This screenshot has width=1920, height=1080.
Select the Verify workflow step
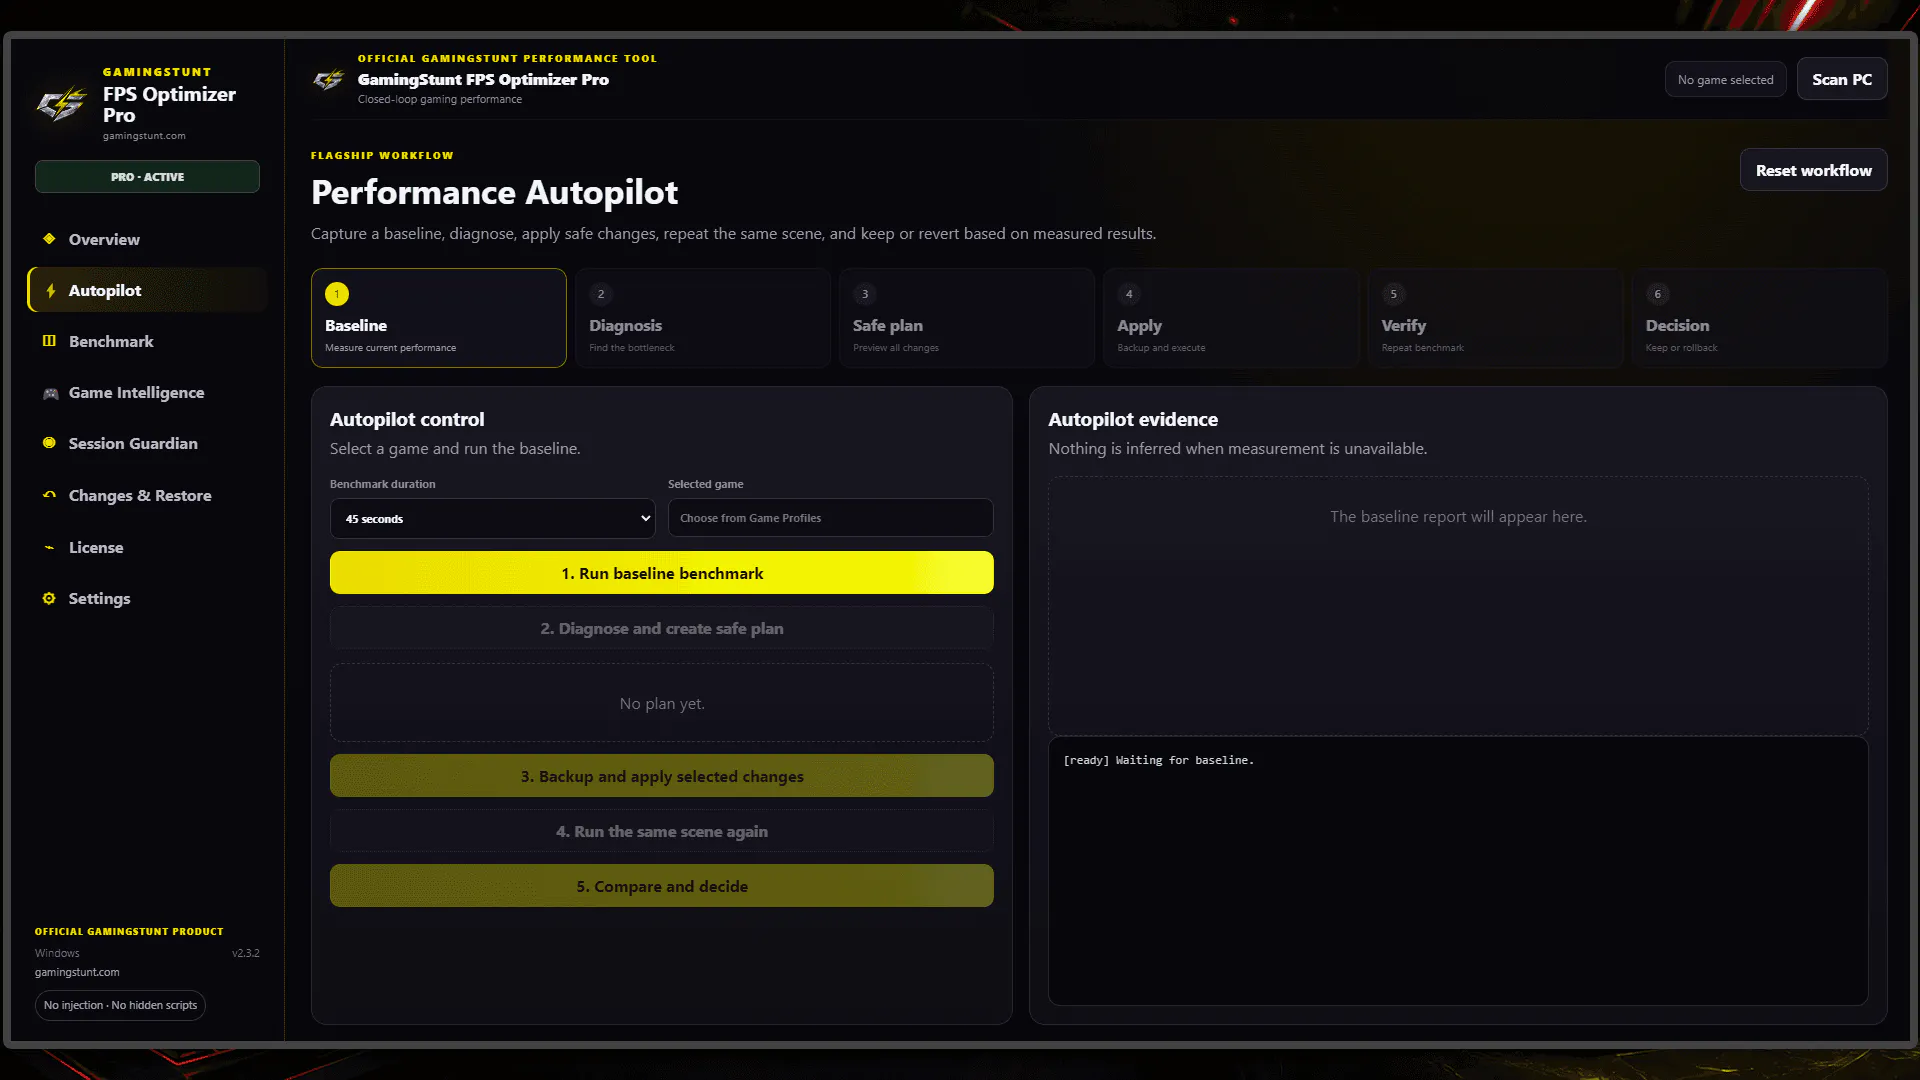[1495, 318]
